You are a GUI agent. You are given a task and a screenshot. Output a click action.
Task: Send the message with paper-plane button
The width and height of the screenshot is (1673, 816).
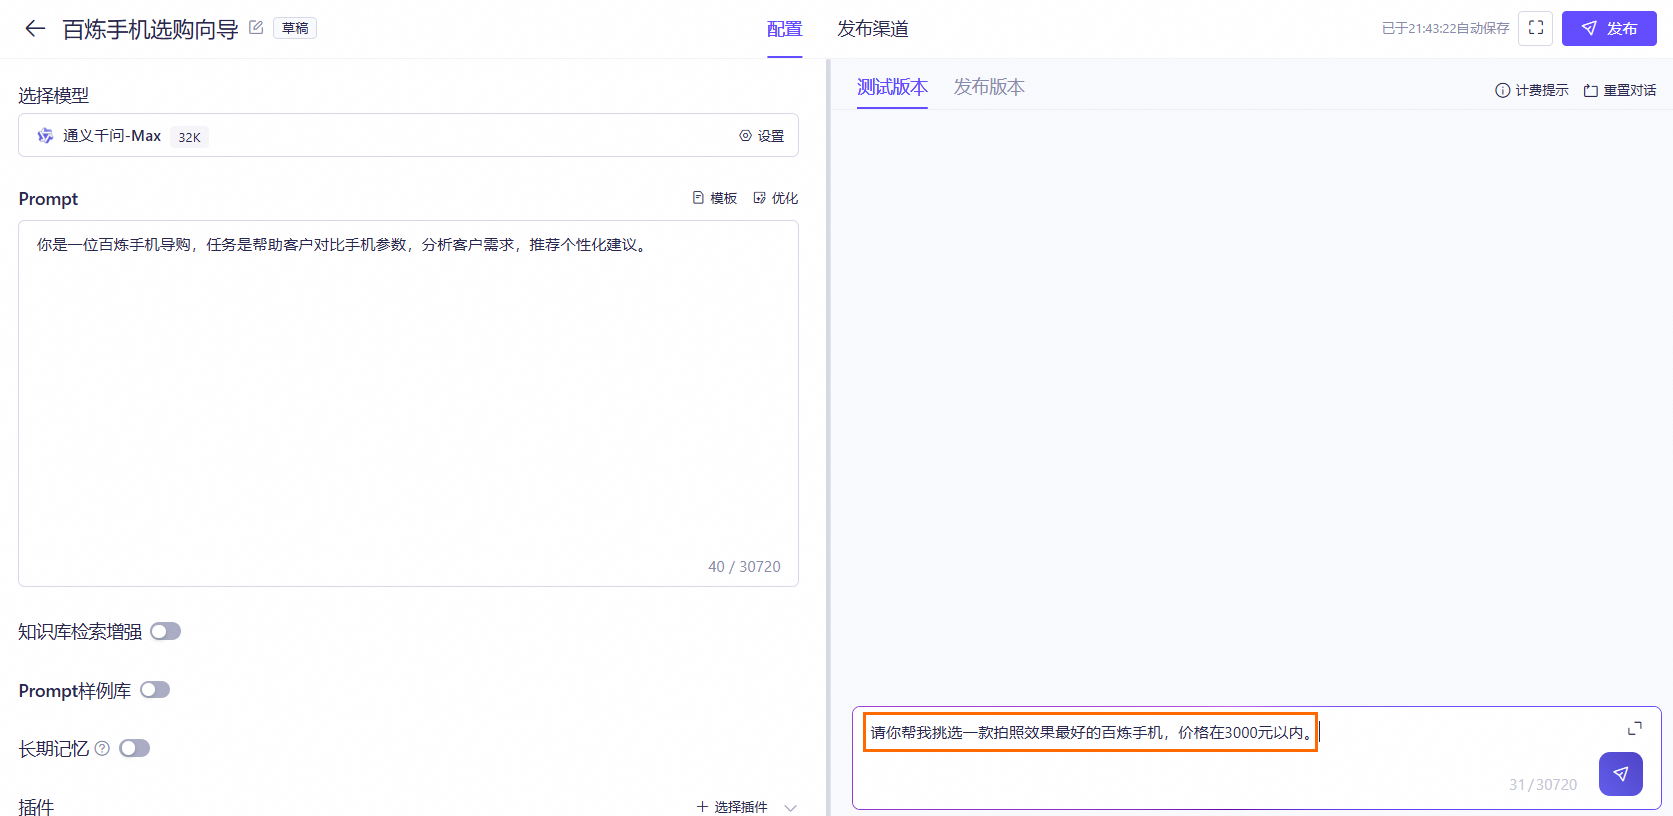pyautogui.click(x=1621, y=774)
